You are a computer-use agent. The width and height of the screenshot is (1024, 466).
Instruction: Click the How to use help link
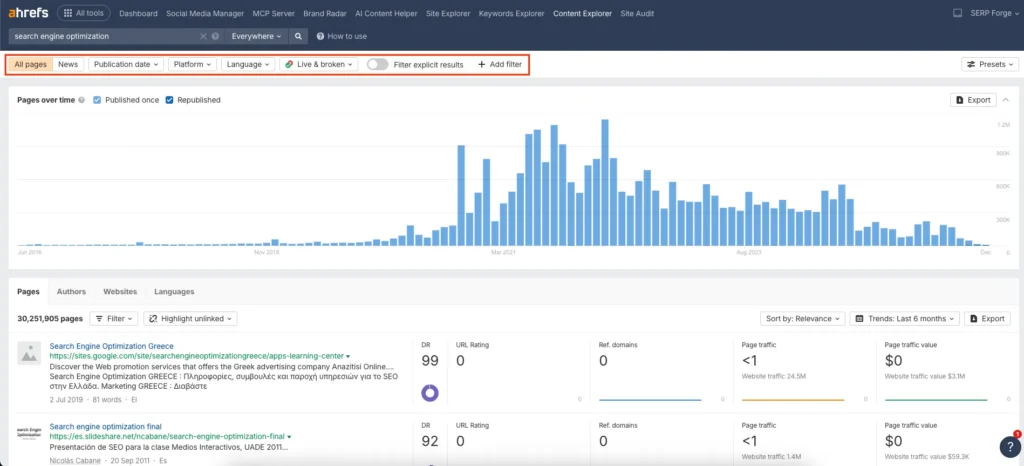pyautogui.click(x=342, y=36)
